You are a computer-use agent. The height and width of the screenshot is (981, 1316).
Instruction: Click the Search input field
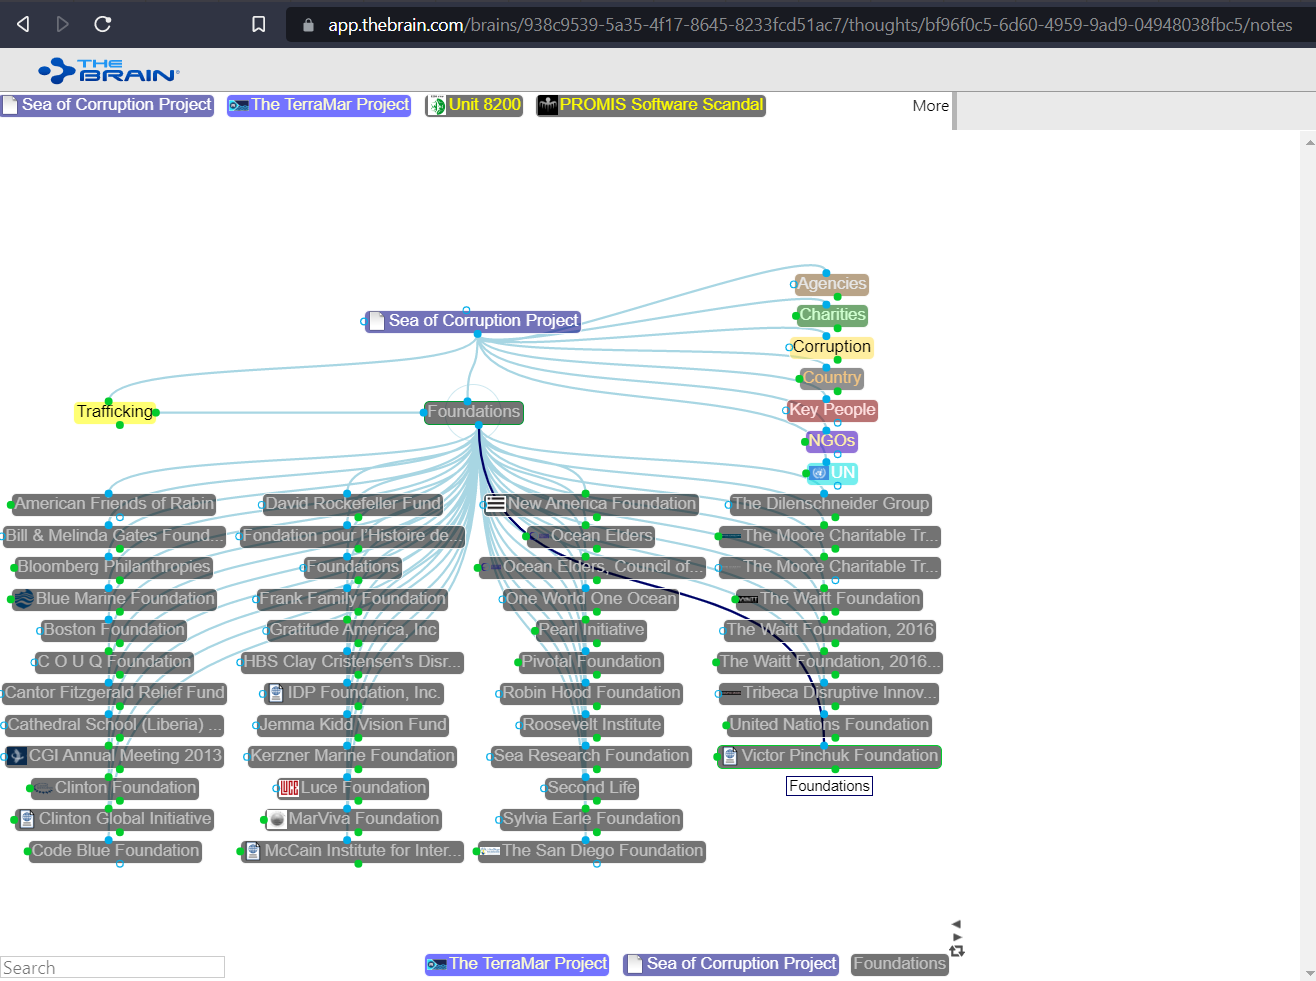click(x=112, y=967)
